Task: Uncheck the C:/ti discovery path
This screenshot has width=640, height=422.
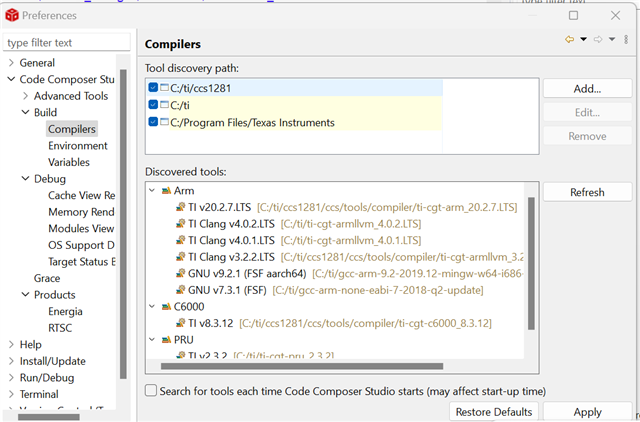Action: pos(153,105)
